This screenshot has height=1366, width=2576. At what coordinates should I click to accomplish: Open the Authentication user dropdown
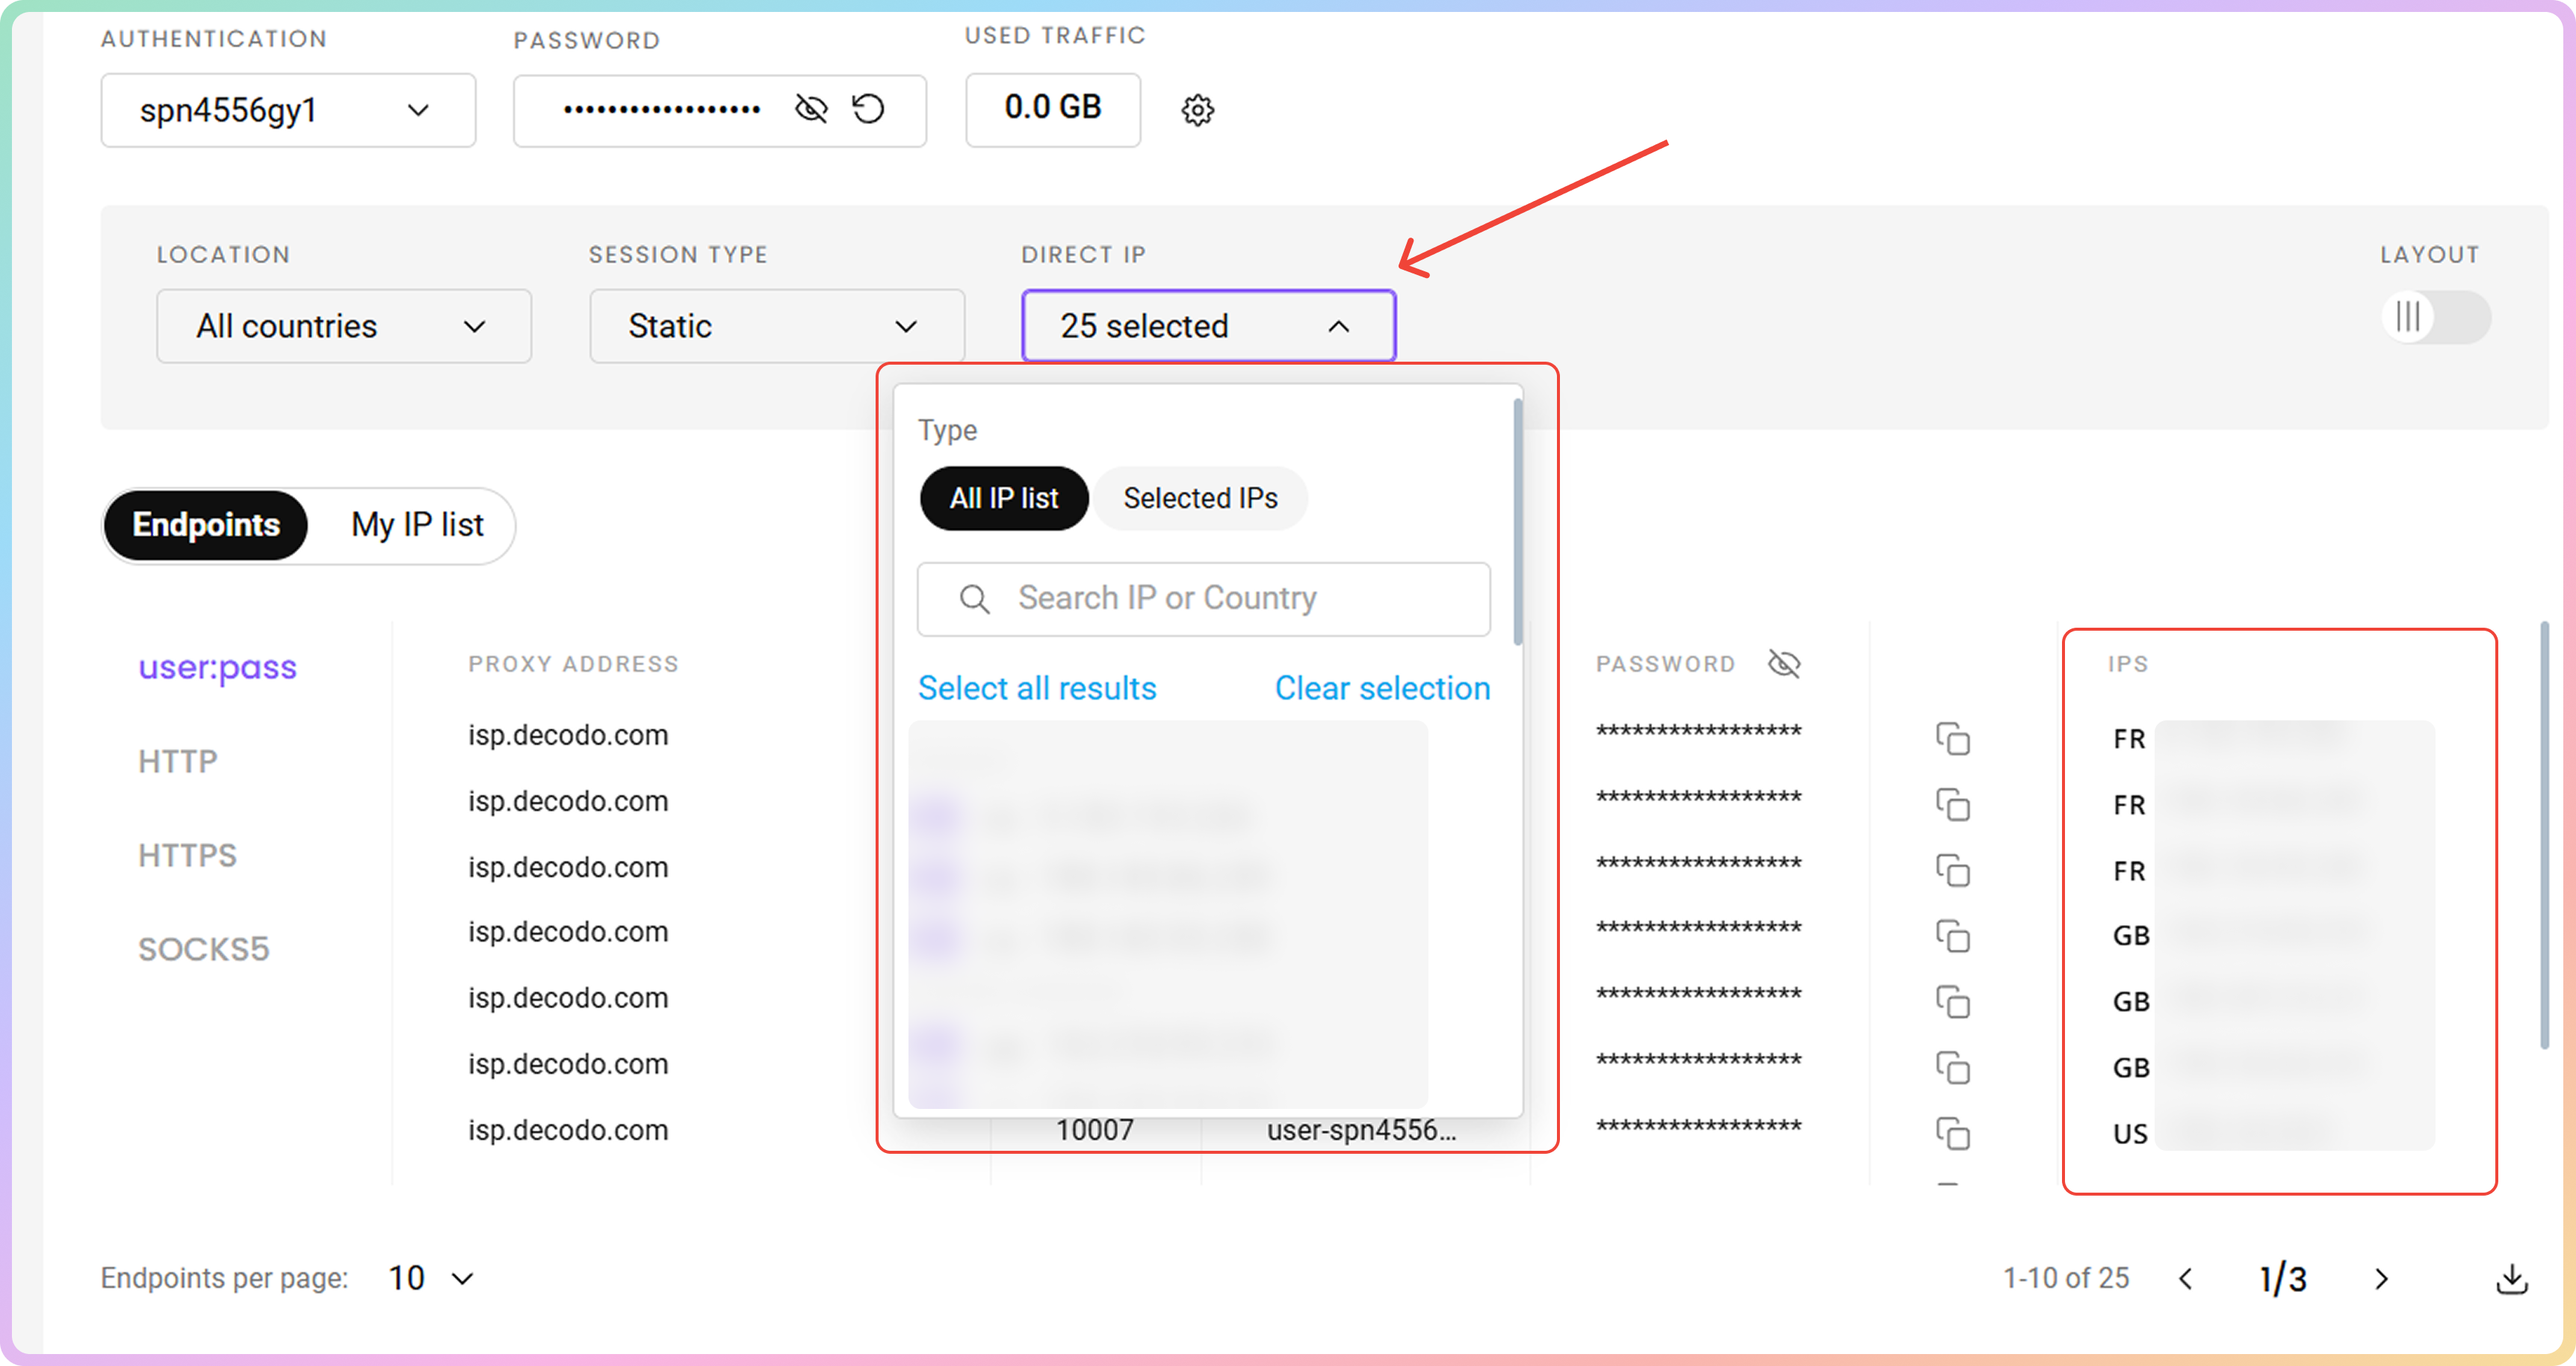pyautogui.click(x=288, y=110)
